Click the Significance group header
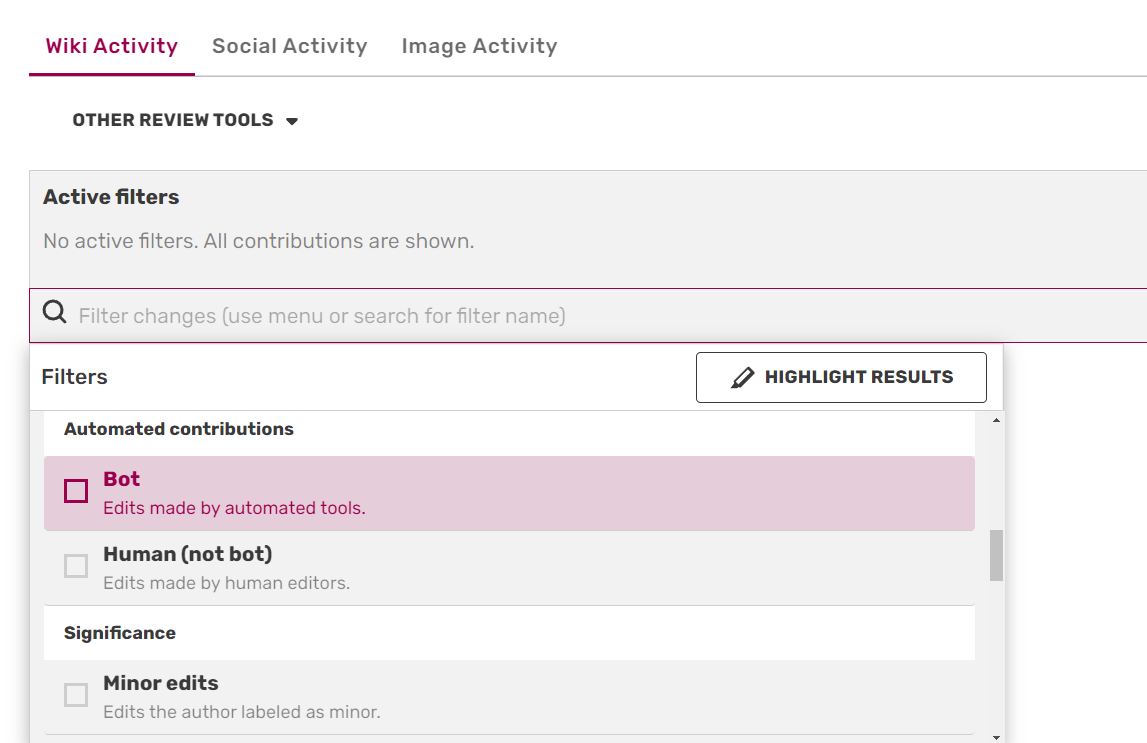Viewport: 1147px width, 743px height. point(120,633)
